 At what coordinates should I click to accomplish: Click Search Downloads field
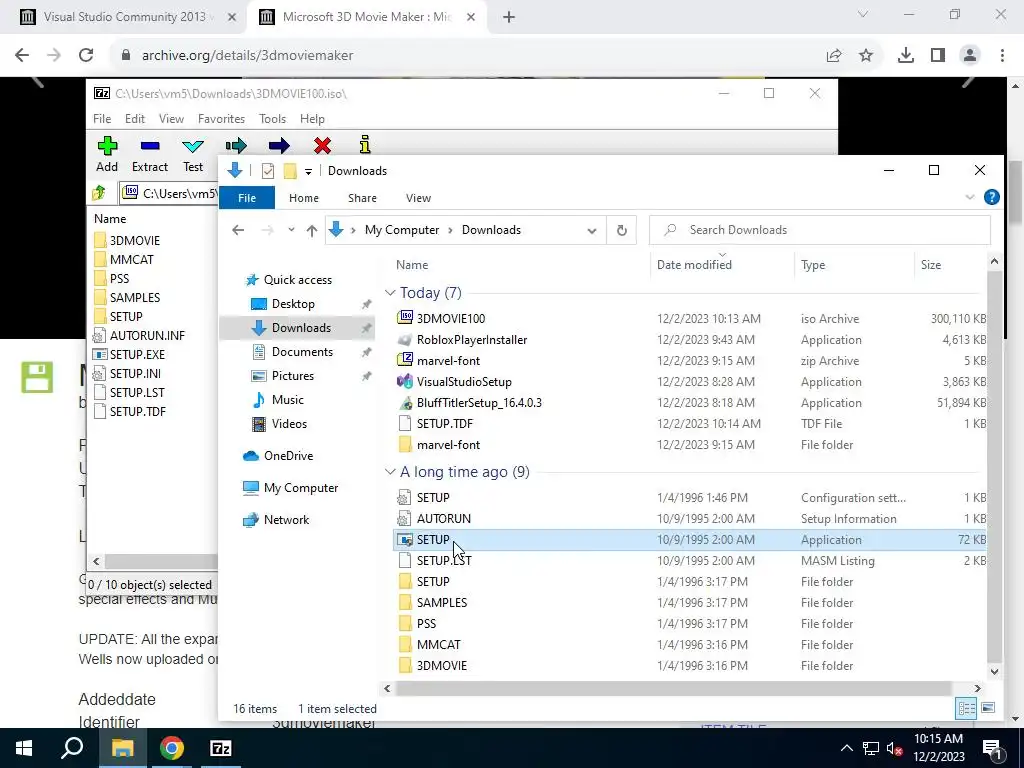click(x=820, y=230)
